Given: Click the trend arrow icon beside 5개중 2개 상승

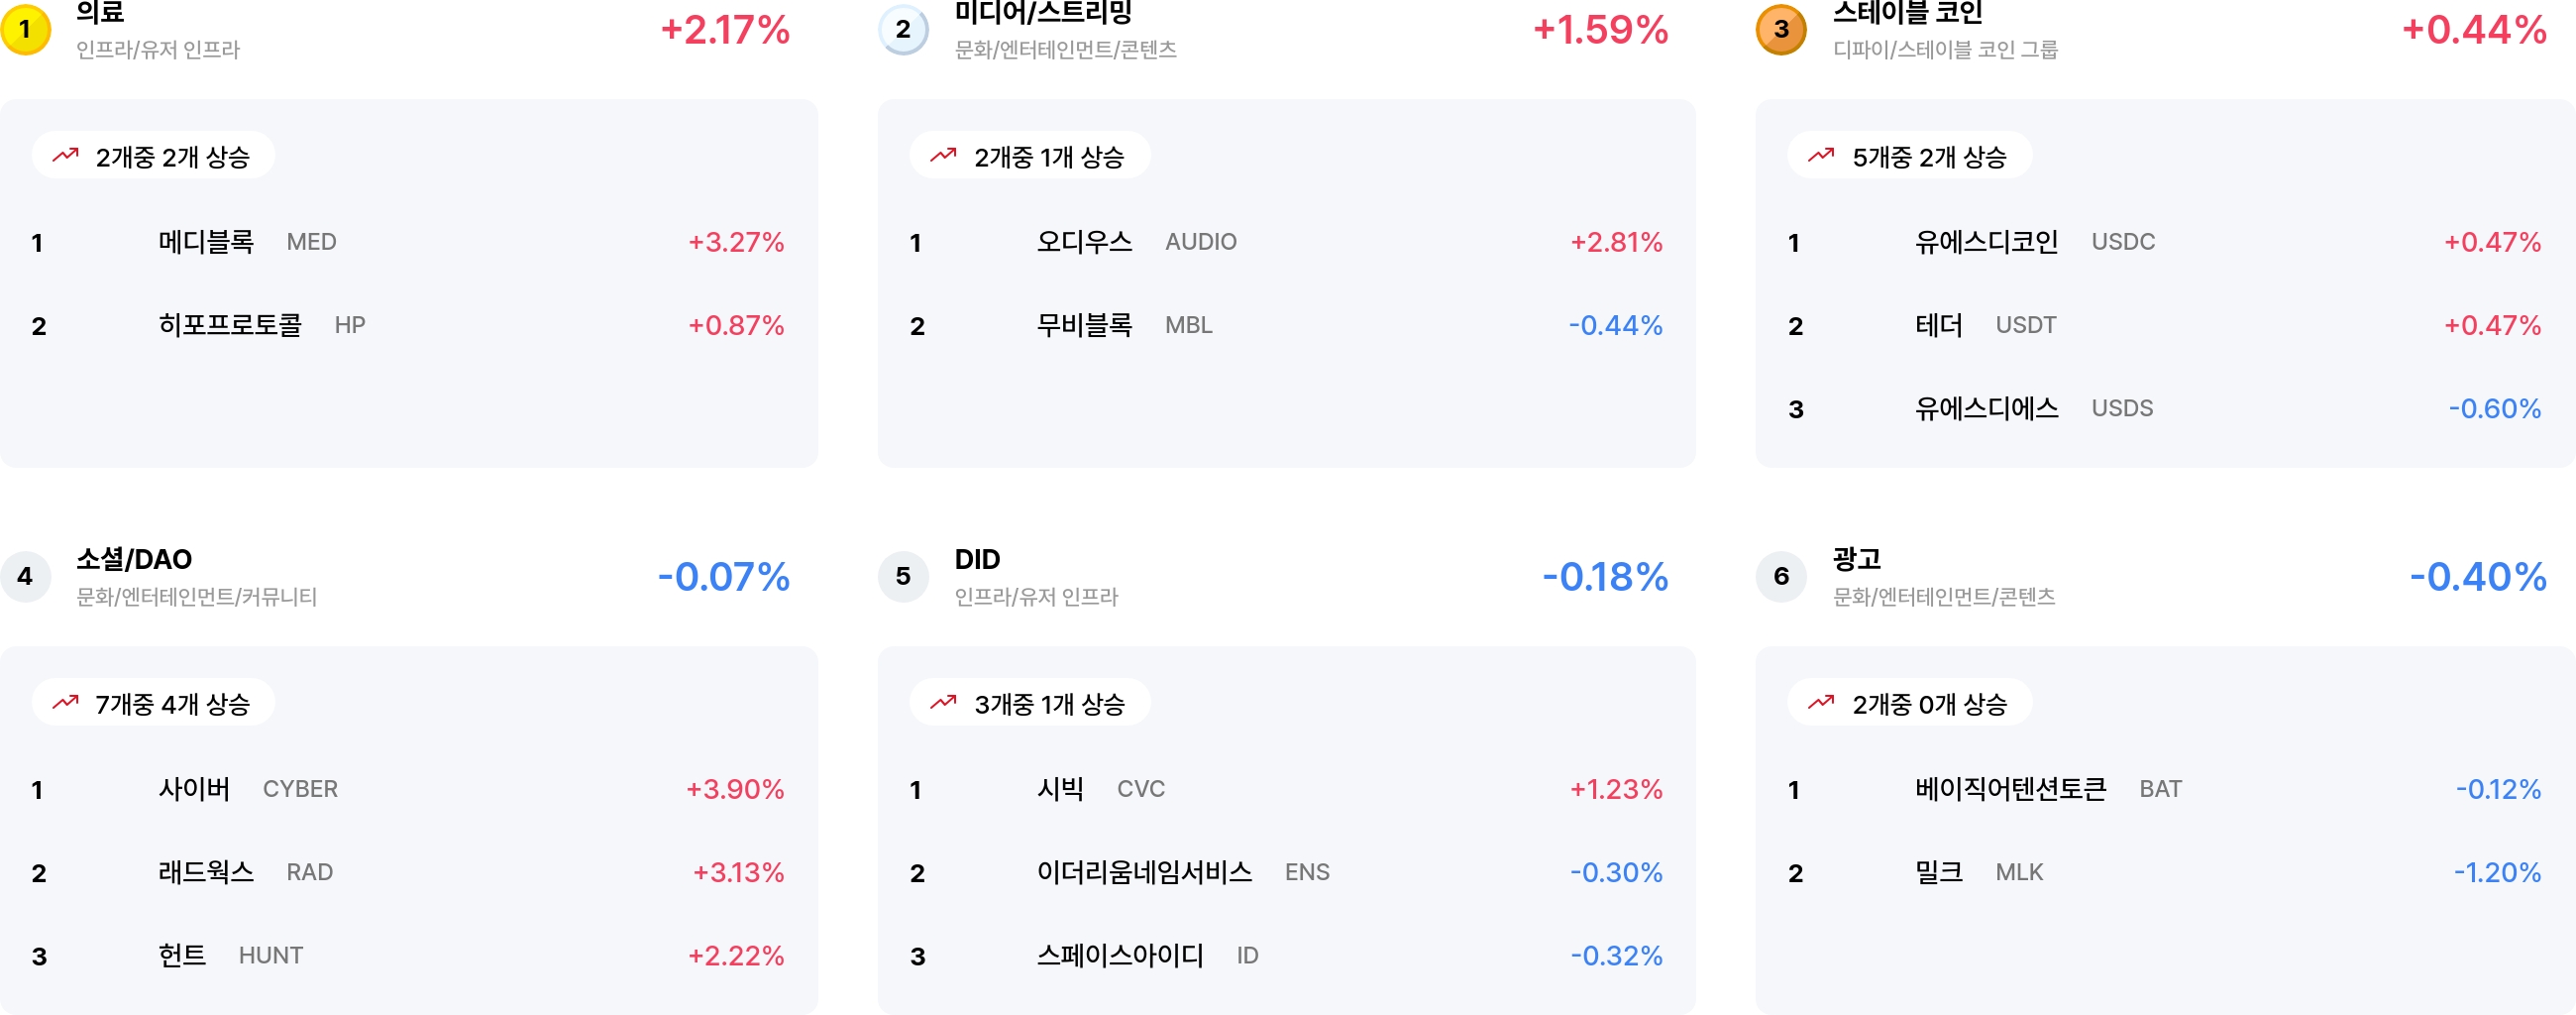Looking at the screenshot, I should click(1821, 155).
